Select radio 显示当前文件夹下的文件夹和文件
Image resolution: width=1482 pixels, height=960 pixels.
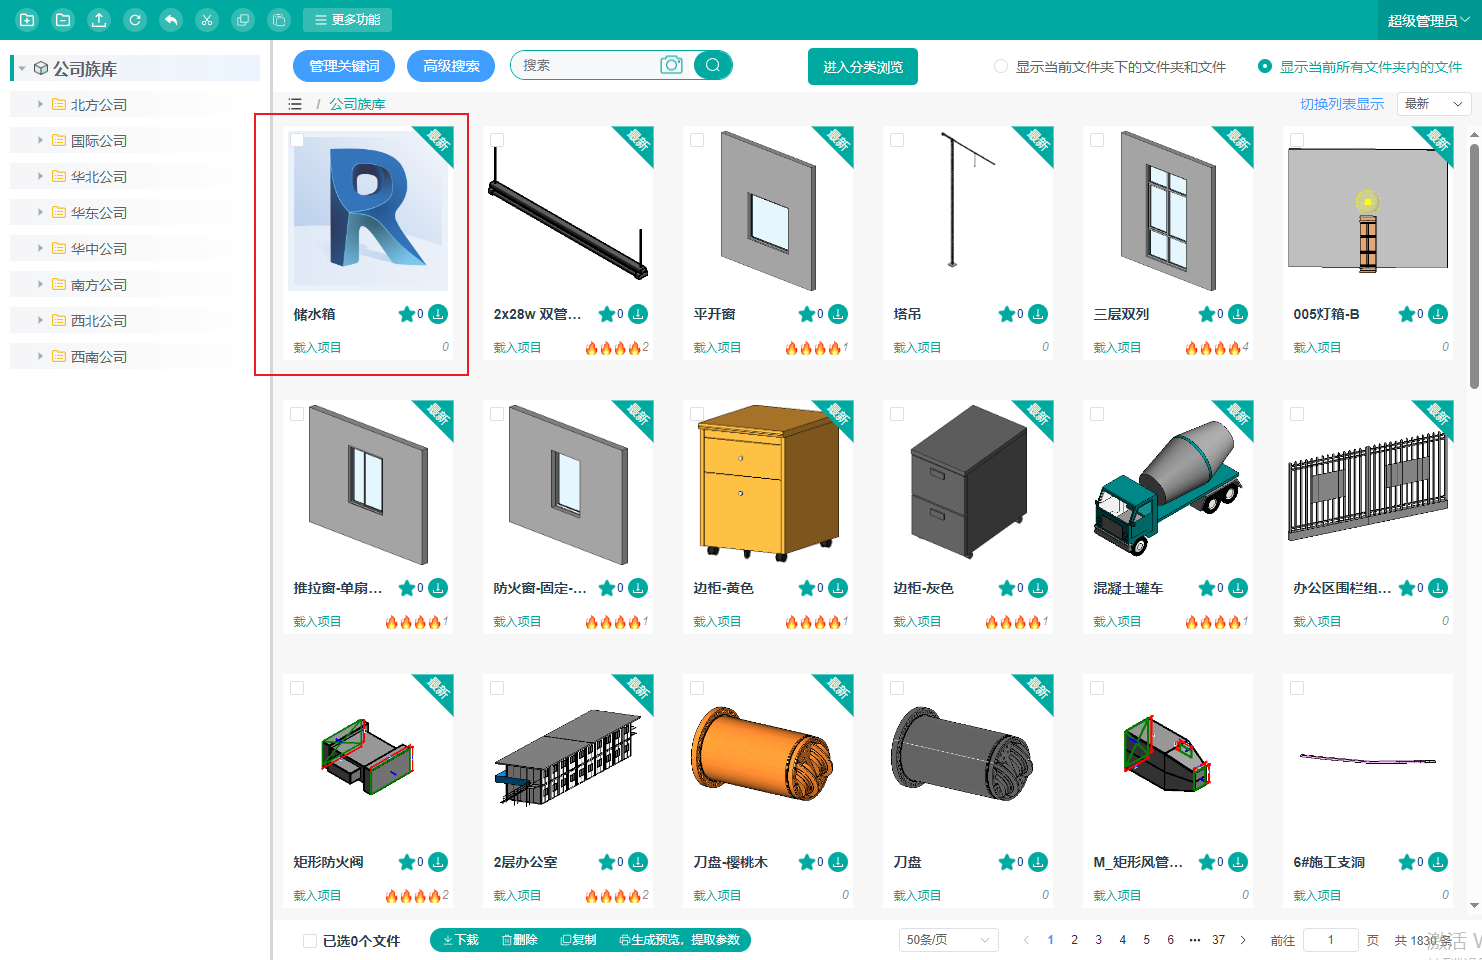[1001, 67]
